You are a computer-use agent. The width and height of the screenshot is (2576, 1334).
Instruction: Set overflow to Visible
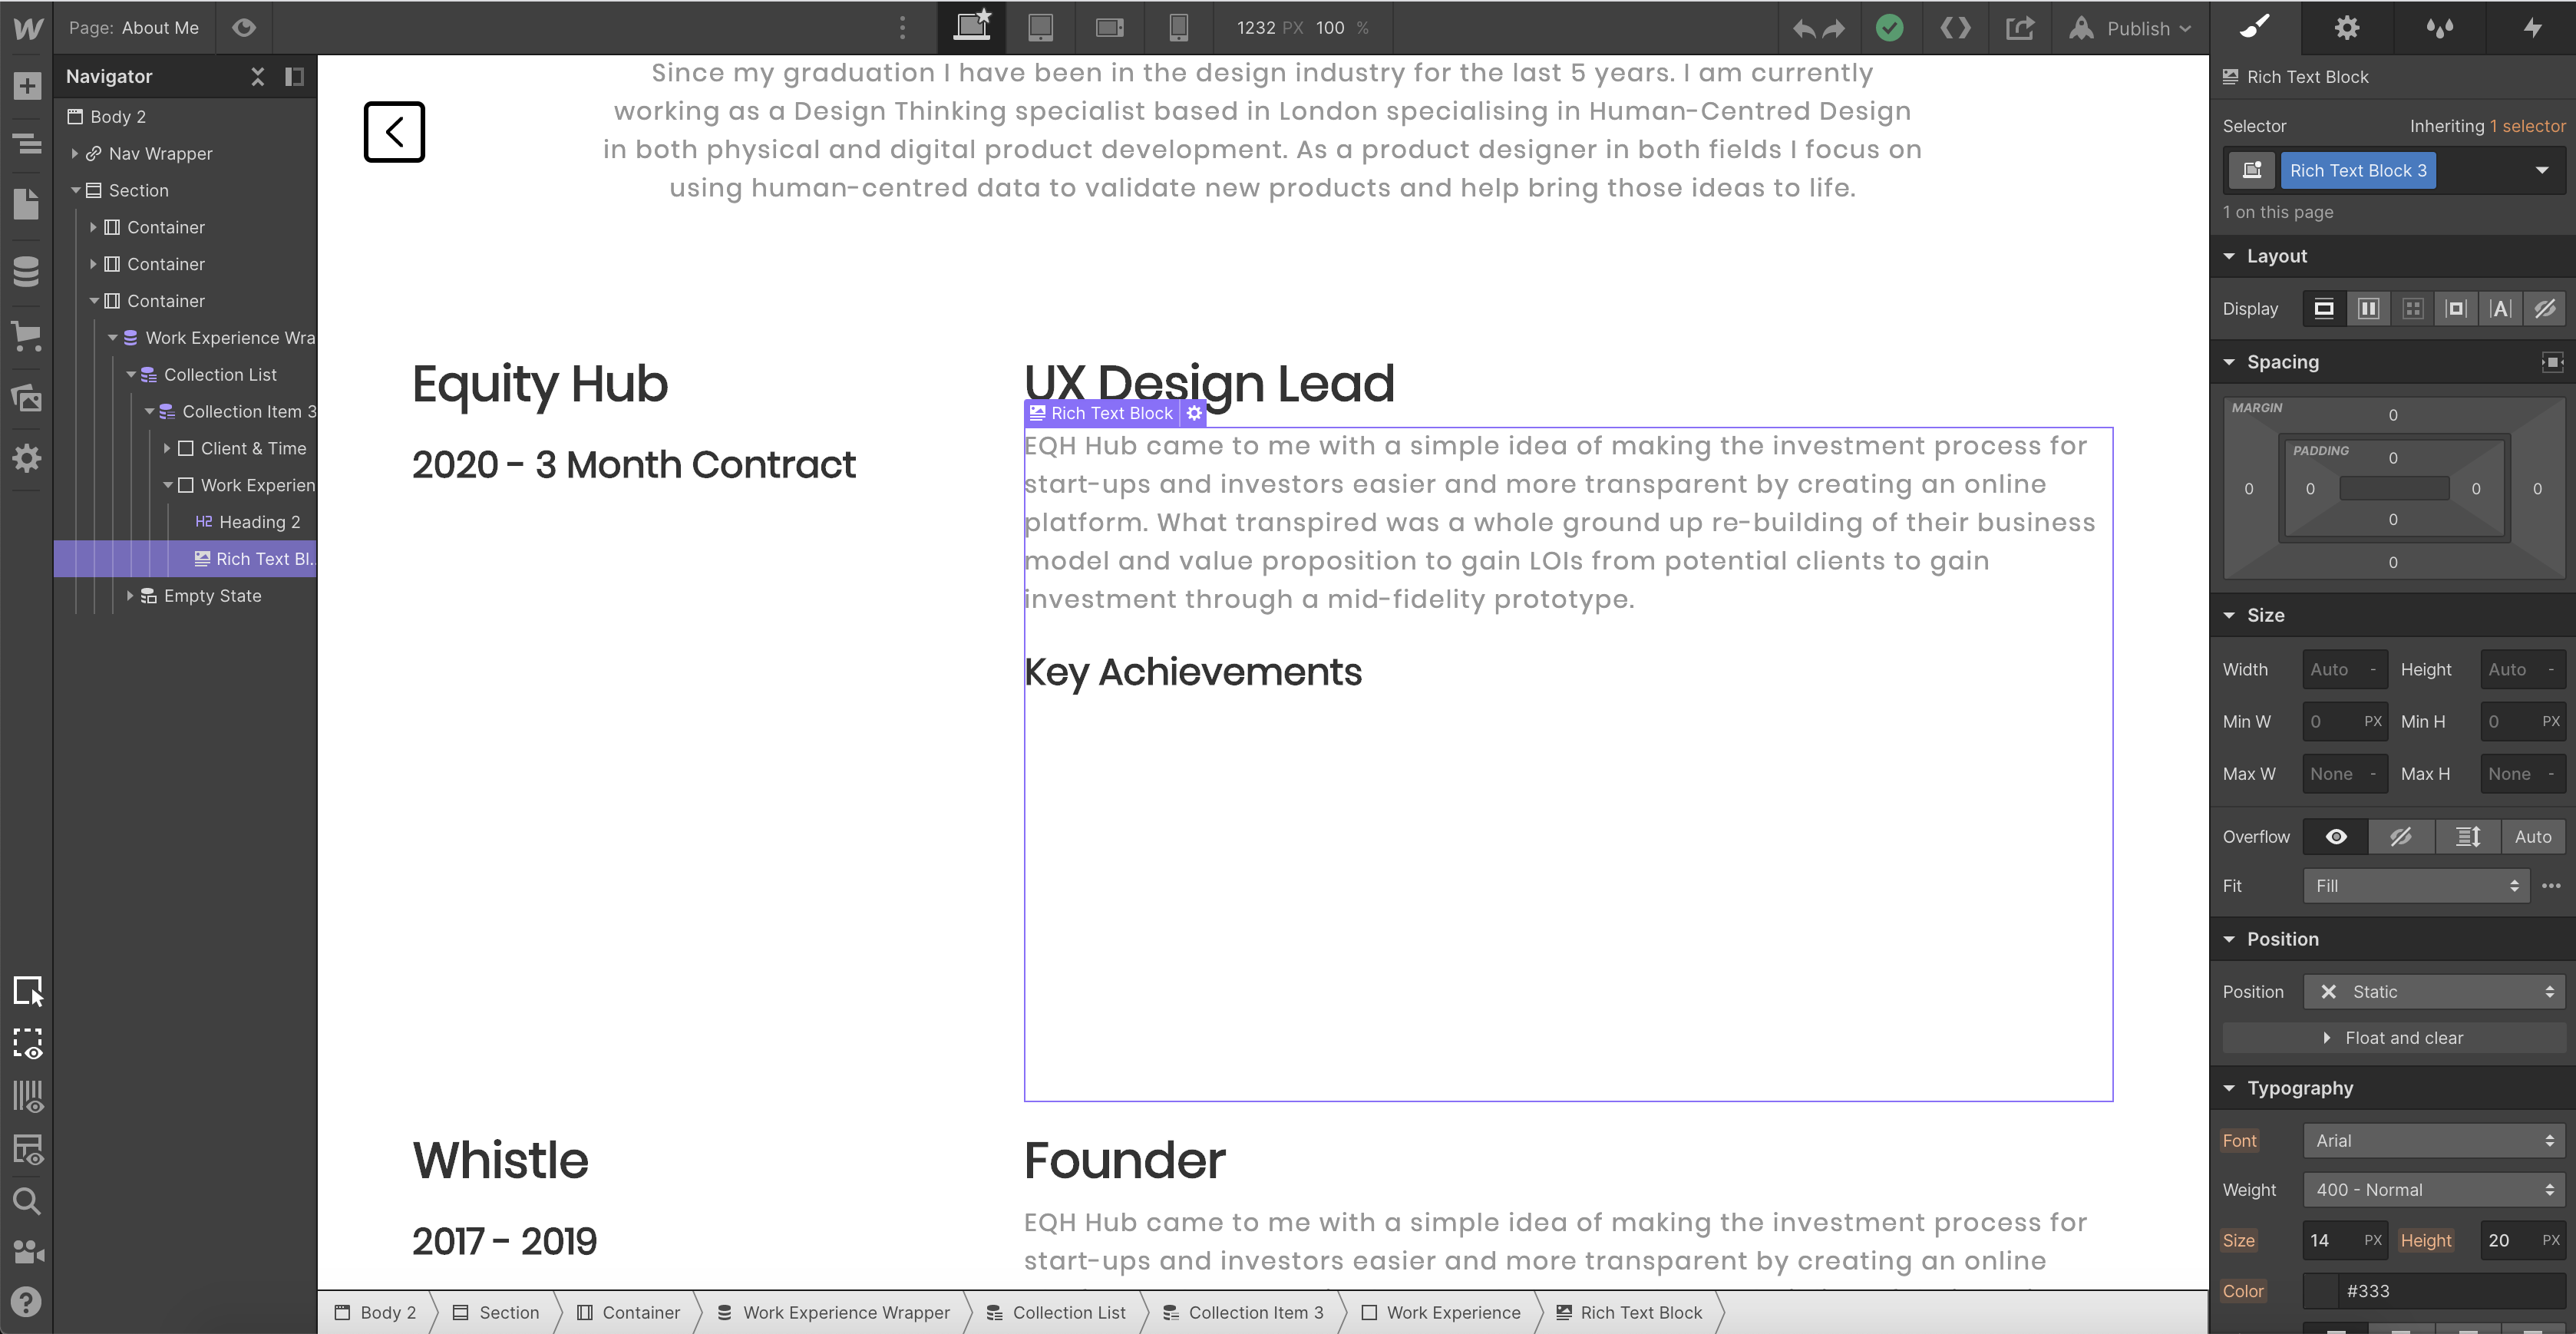click(x=2336, y=837)
